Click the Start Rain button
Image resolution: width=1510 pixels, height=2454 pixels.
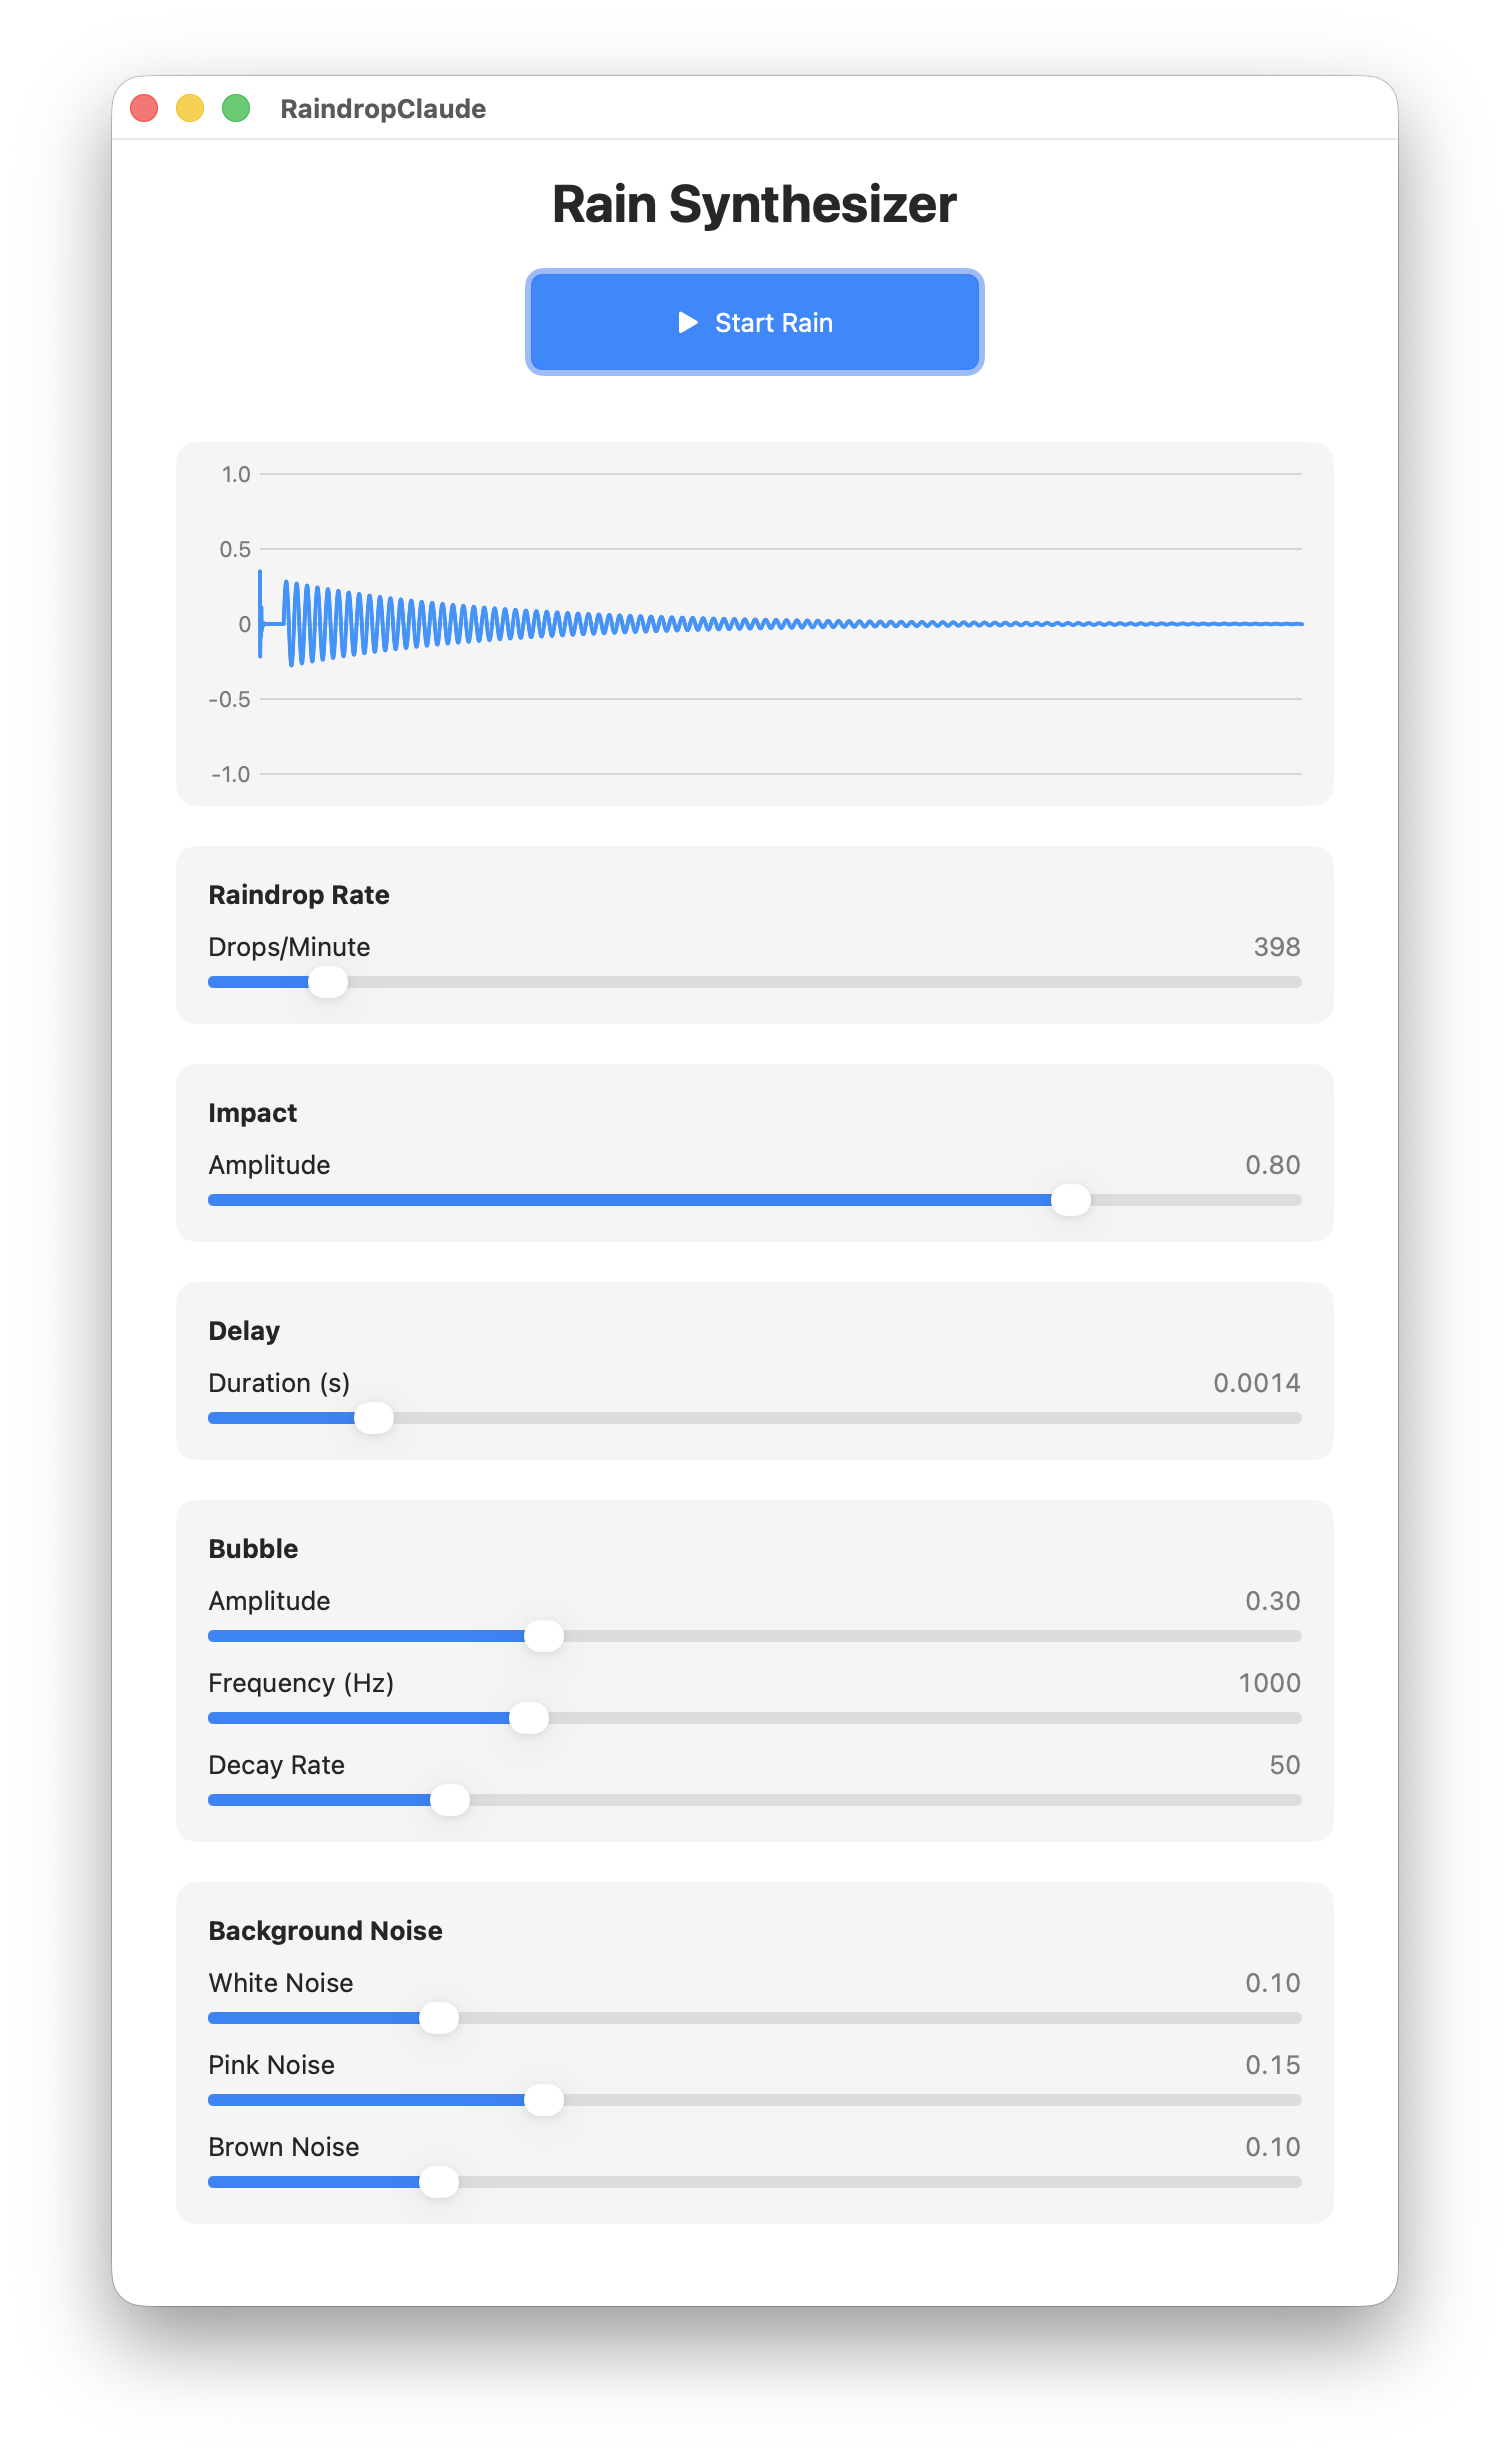[754, 322]
